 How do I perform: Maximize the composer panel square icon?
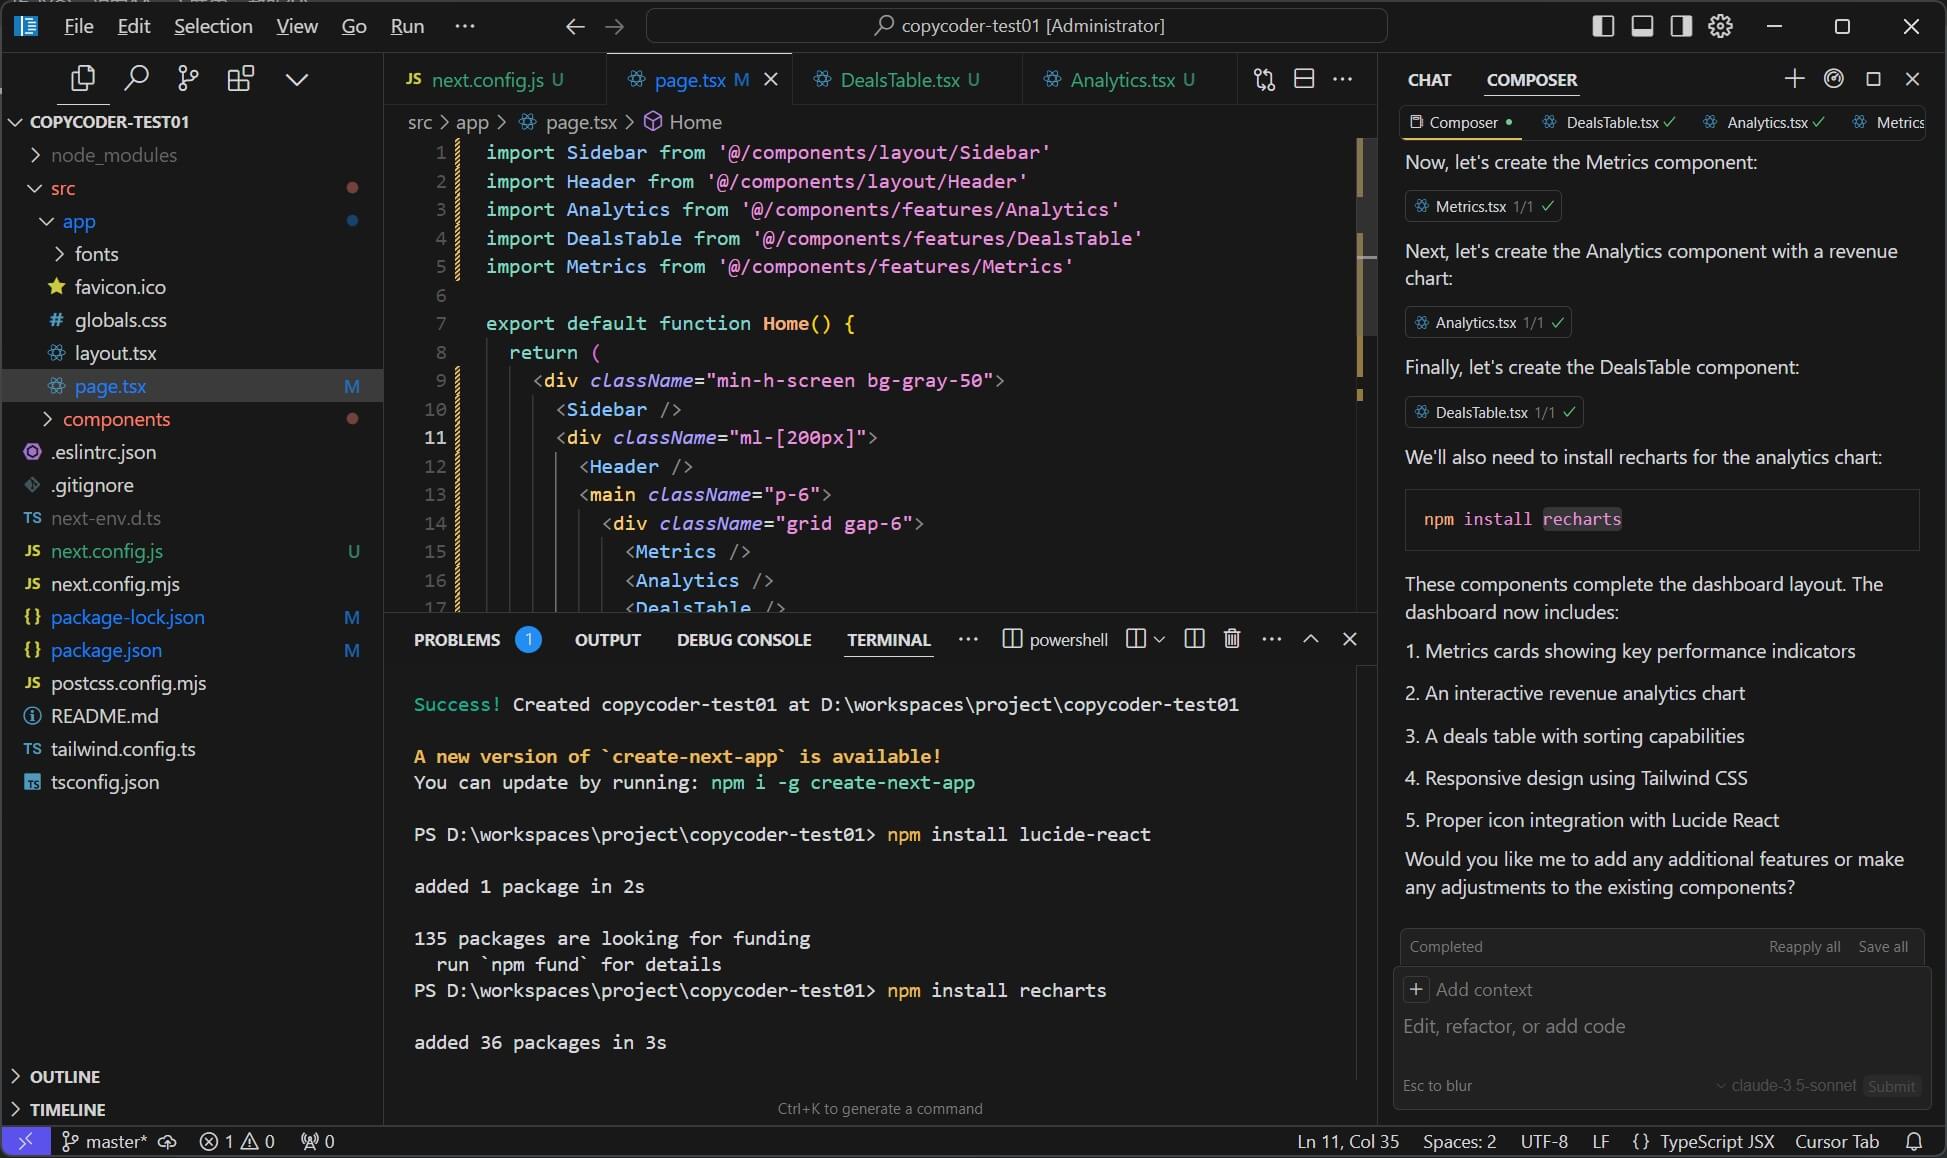[1873, 78]
